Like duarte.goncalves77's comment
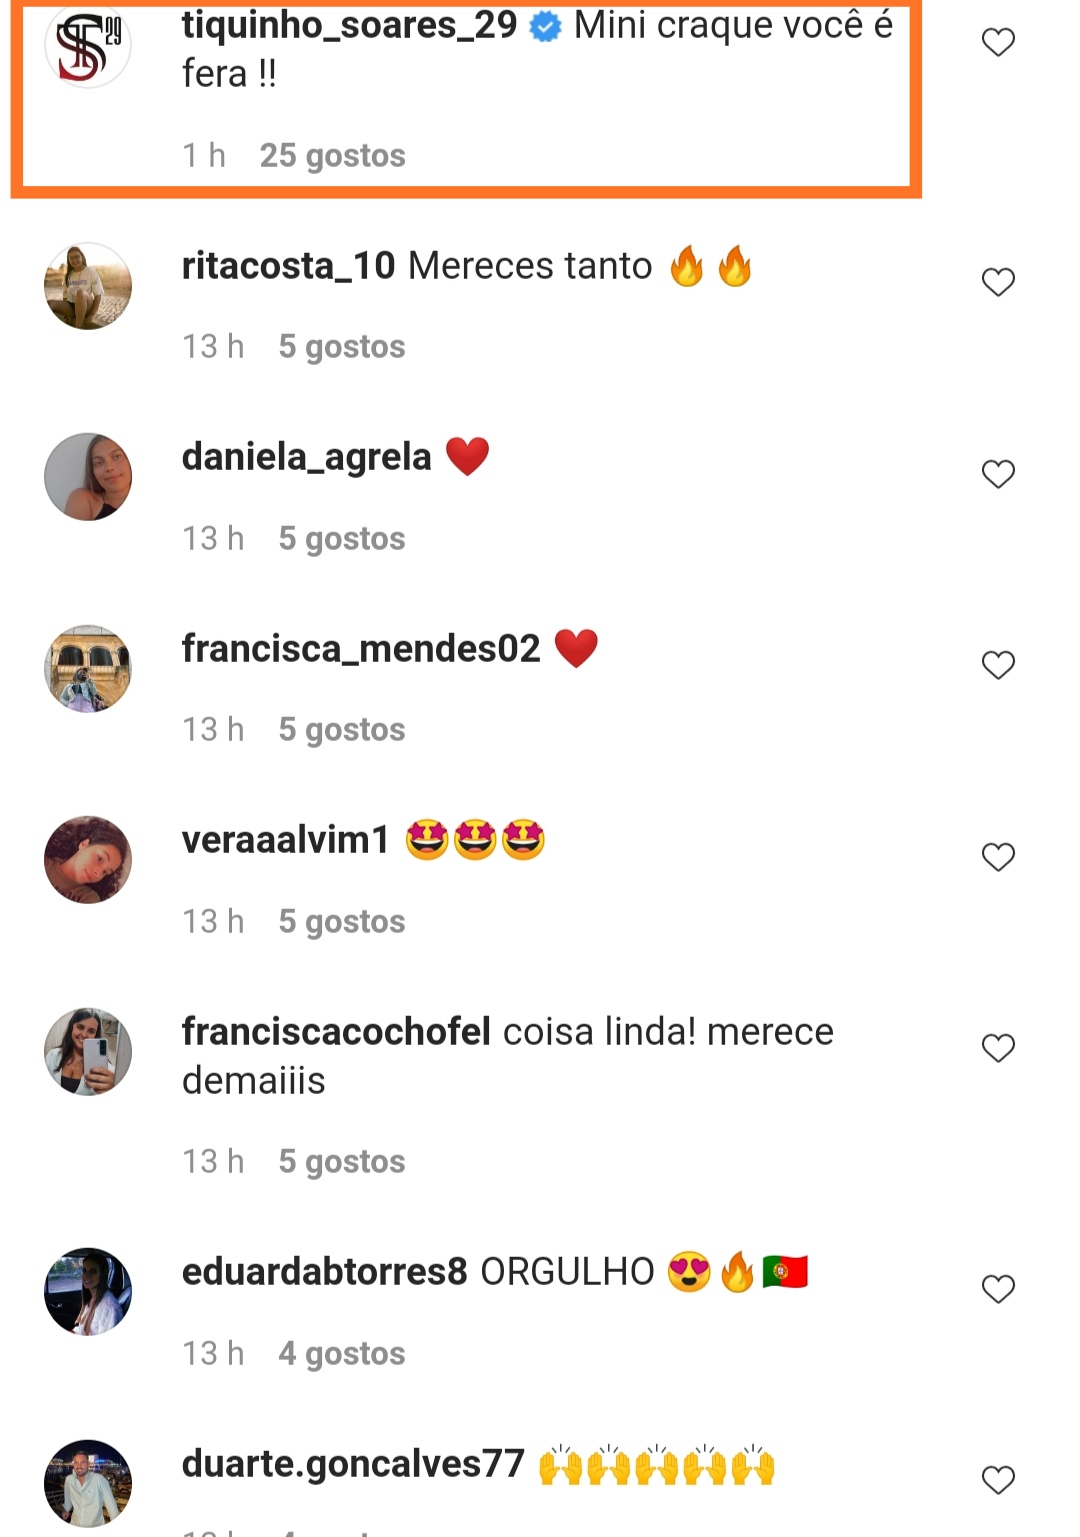Screen dimensions: 1080x1537 tap(998, 1480)
